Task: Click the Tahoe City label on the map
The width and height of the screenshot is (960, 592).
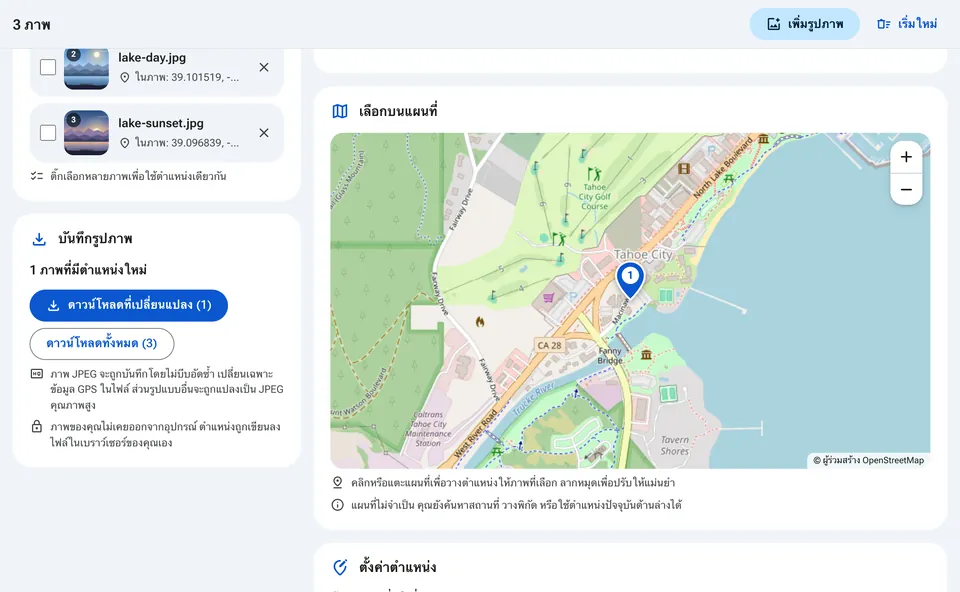Action: [x=643, y=255]
